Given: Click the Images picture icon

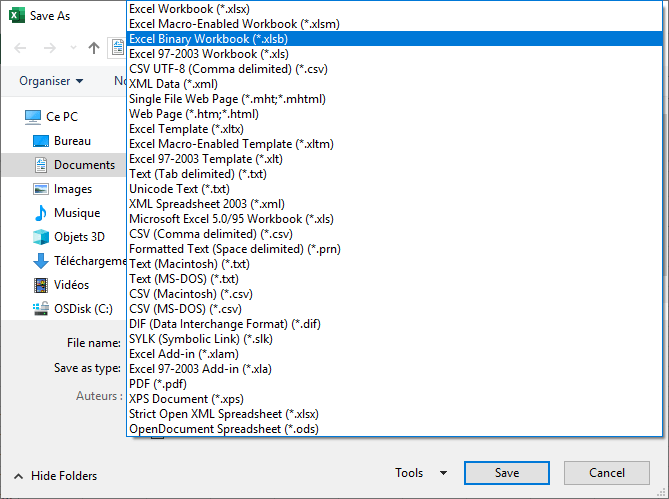Looking at the screenshot, I should [x=41, y=189].
